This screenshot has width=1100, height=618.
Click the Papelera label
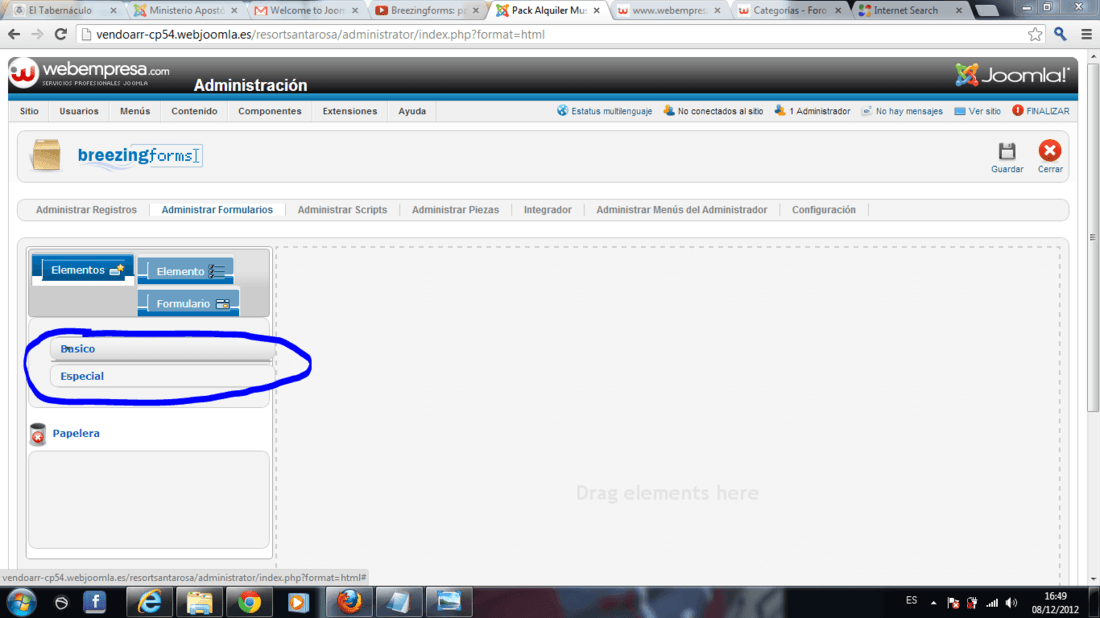(x=76, y=434)
